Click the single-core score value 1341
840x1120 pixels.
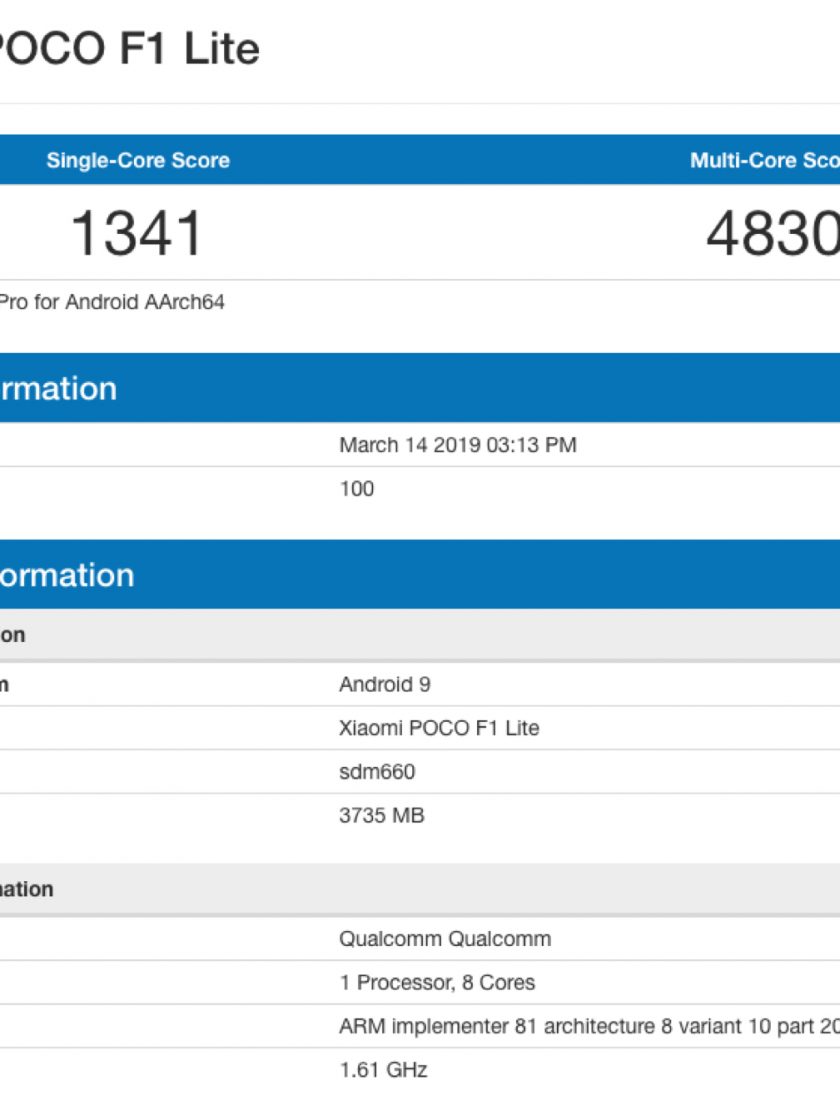(138, 234)
